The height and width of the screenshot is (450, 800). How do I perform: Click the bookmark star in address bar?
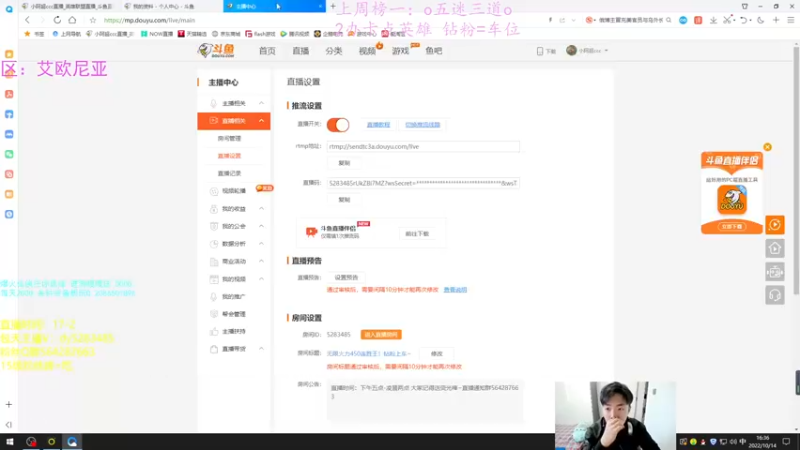pyautogui.click(x=92, y=20)
